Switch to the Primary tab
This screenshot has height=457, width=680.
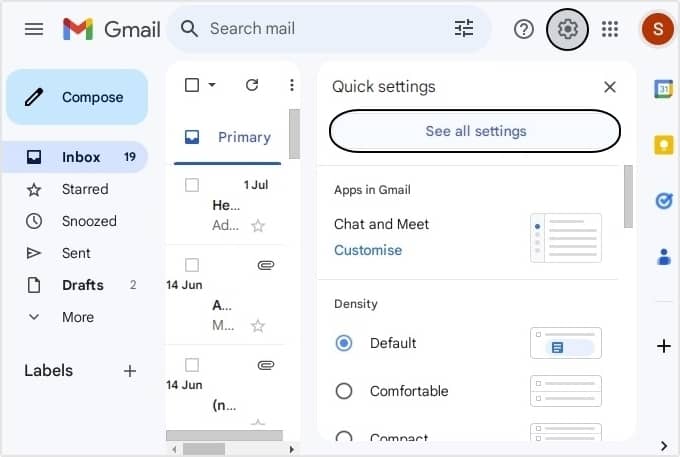pos(228,137)
